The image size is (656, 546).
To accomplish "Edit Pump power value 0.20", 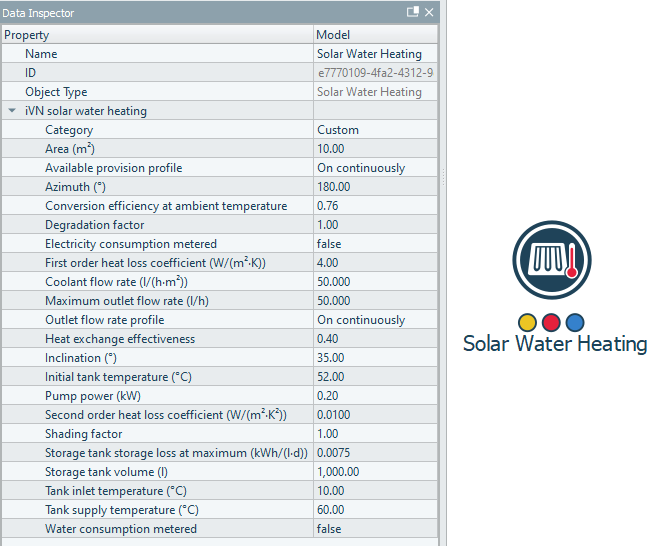I will point(376,396).
